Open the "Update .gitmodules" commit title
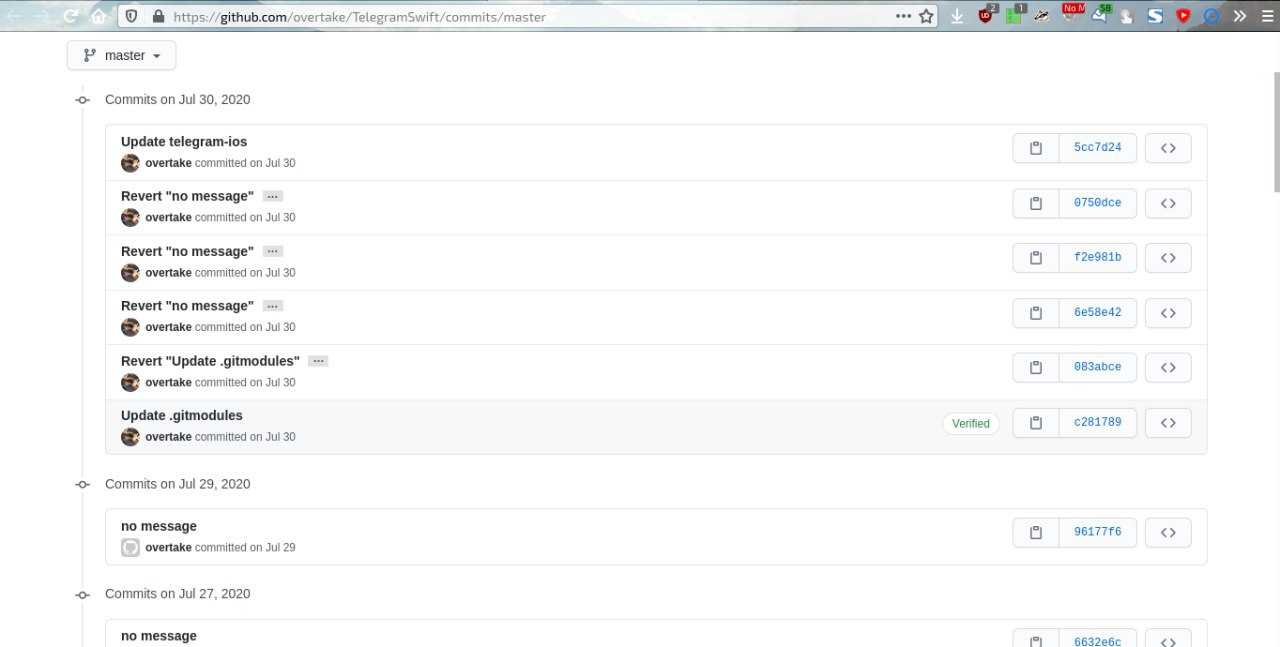 point(182,416)
